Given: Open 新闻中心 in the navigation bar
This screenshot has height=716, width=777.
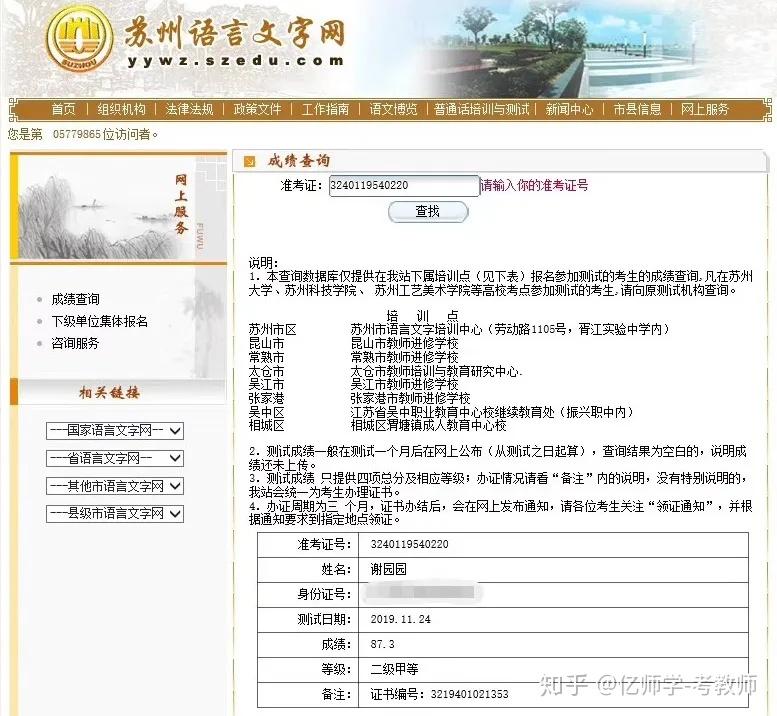Looking at the screenshot, I should [569, 109].
